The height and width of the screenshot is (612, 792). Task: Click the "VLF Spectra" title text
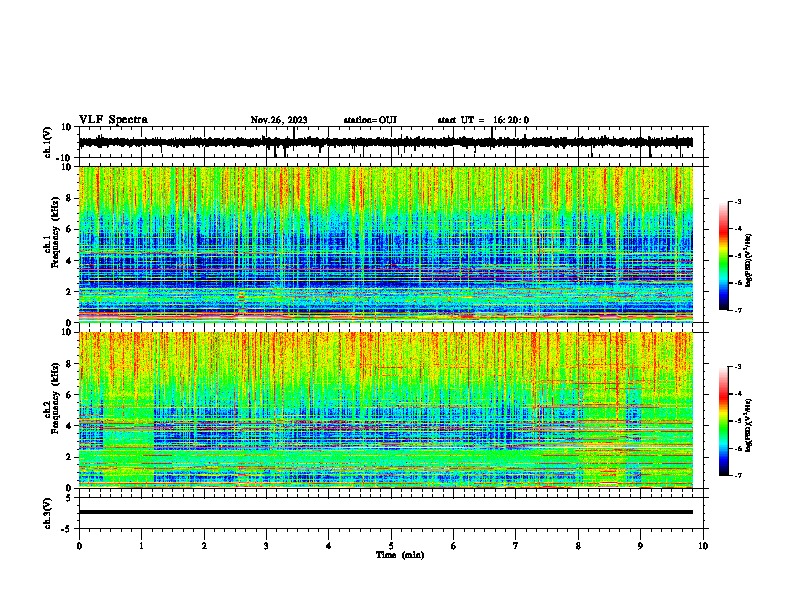(x=113, y=120)
